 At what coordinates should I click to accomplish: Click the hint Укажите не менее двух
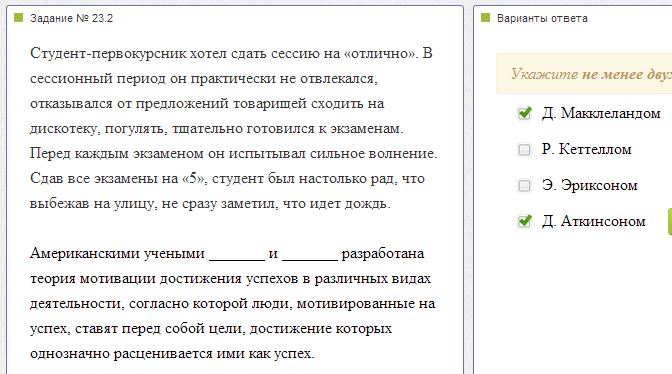[591, 74]
